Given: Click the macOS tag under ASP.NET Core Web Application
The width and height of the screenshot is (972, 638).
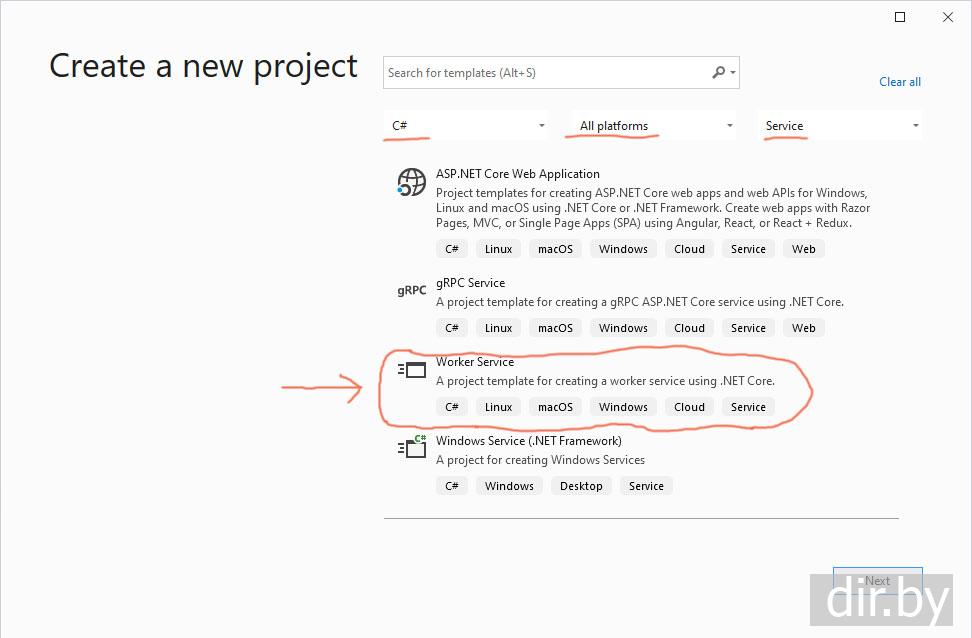Looking at the screenshot, I should 555,249.
